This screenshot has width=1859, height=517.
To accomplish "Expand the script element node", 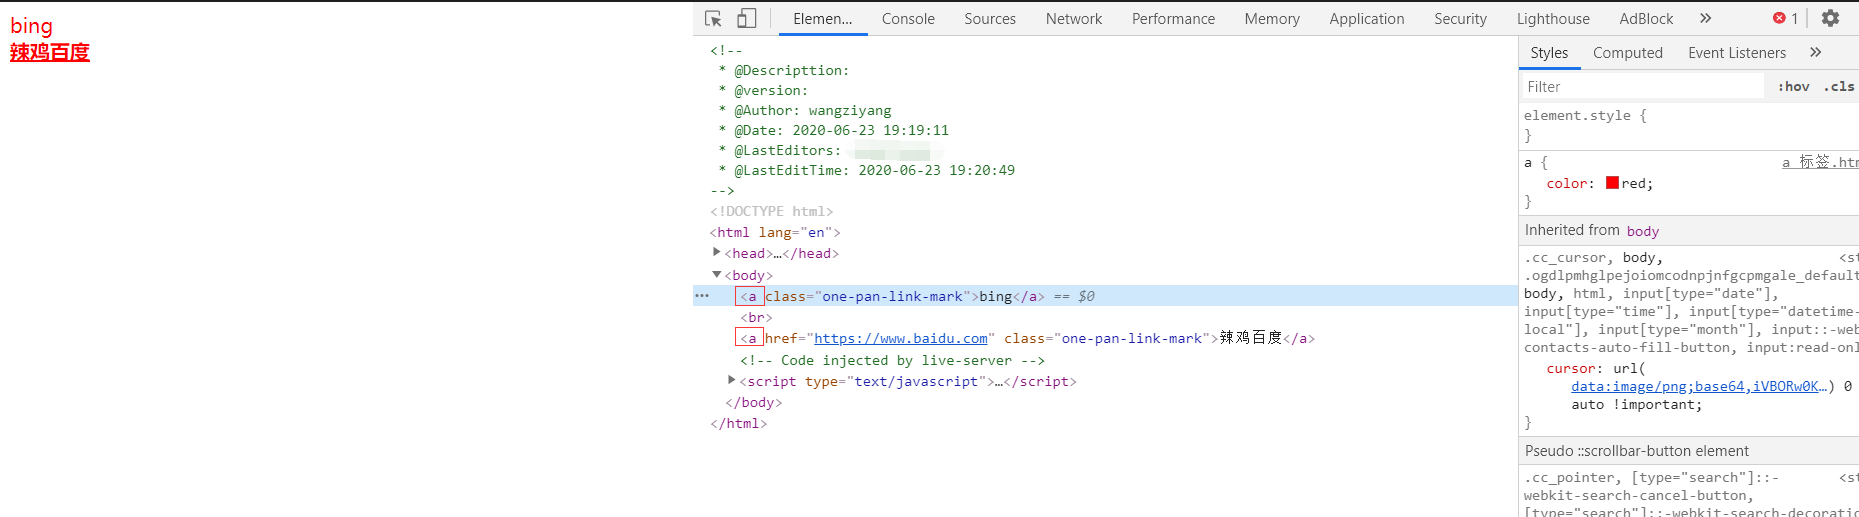I will point(732,381).
